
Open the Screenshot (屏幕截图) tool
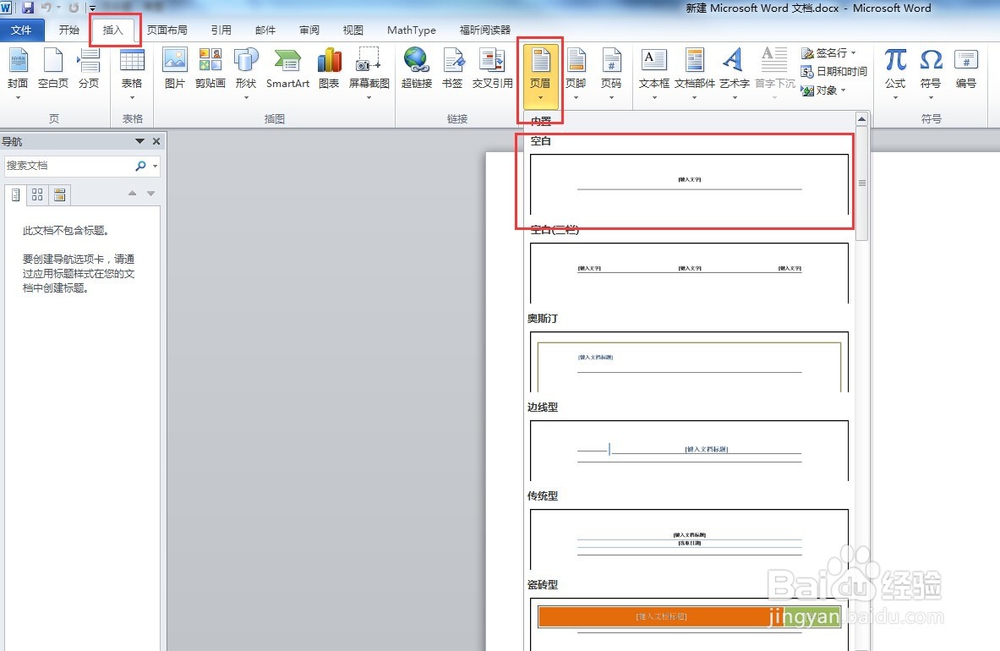pos(369,61)
